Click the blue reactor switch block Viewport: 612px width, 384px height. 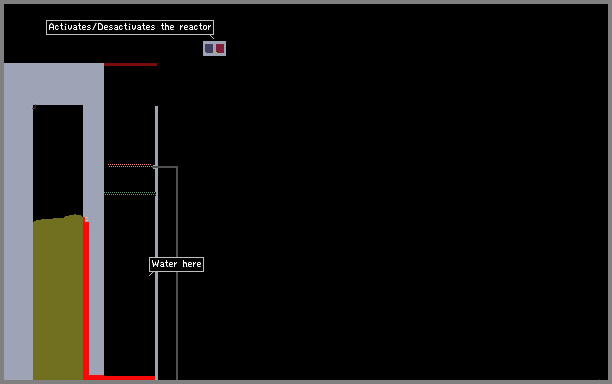tap(209, 48)
